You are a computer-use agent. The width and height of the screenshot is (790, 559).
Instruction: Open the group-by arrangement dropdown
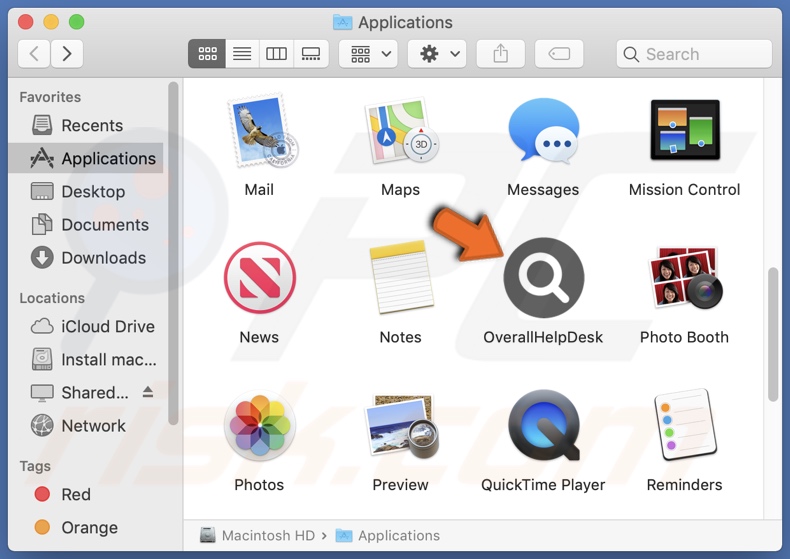point(368,53)
